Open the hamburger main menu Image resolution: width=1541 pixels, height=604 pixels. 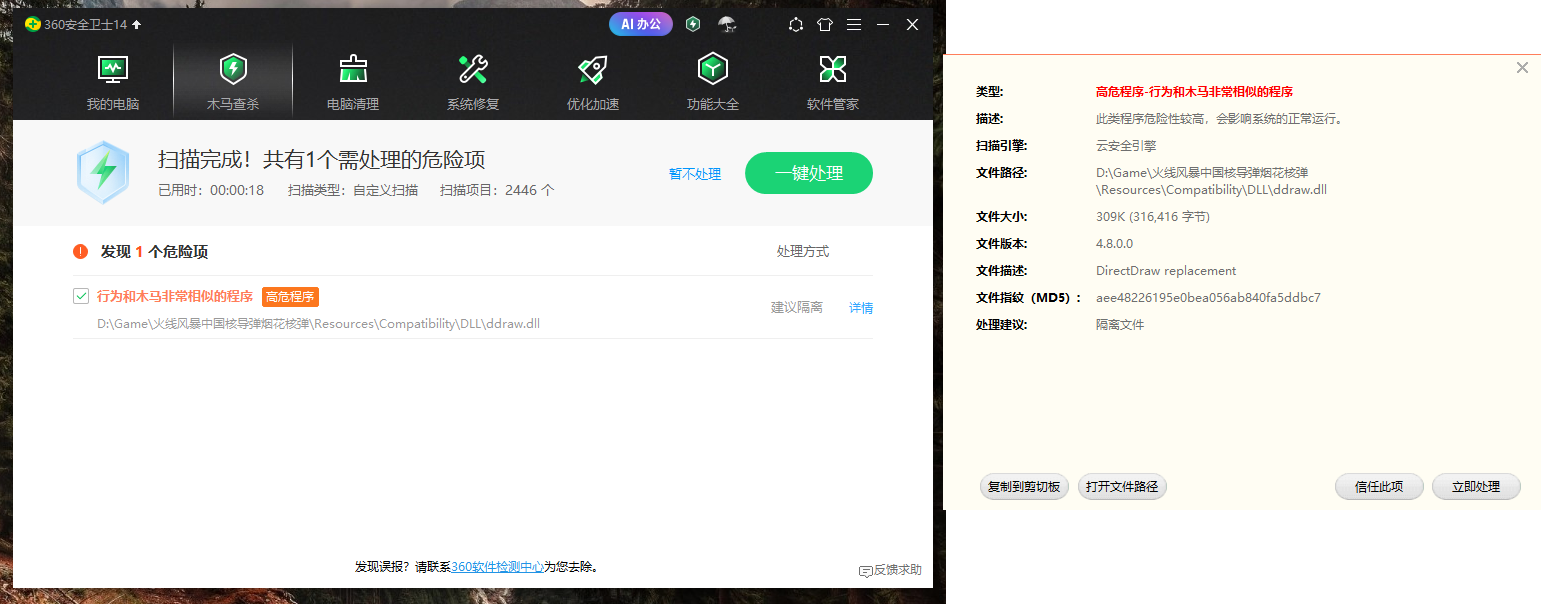click(854, 25)
